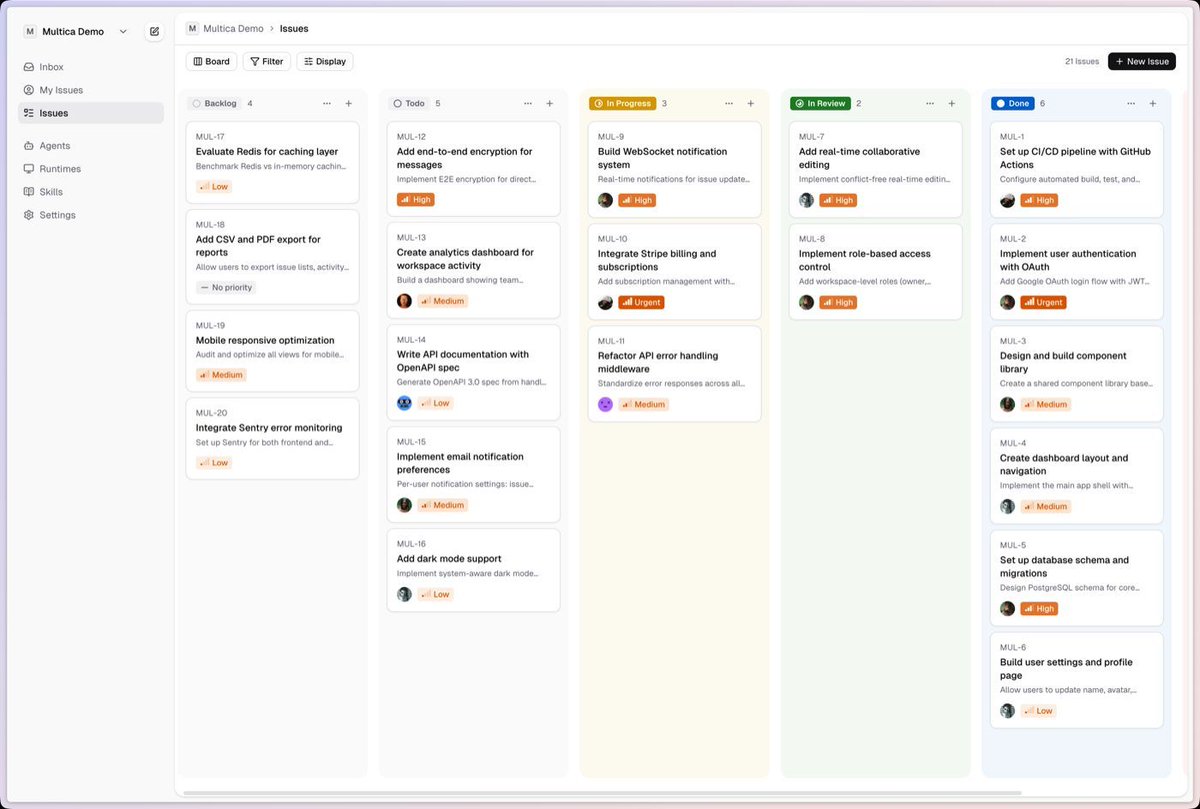This screenshot has height=809, width=1200.
Task: Click the Multica Demo breadcrumb link
Action: tap(233, 29)
